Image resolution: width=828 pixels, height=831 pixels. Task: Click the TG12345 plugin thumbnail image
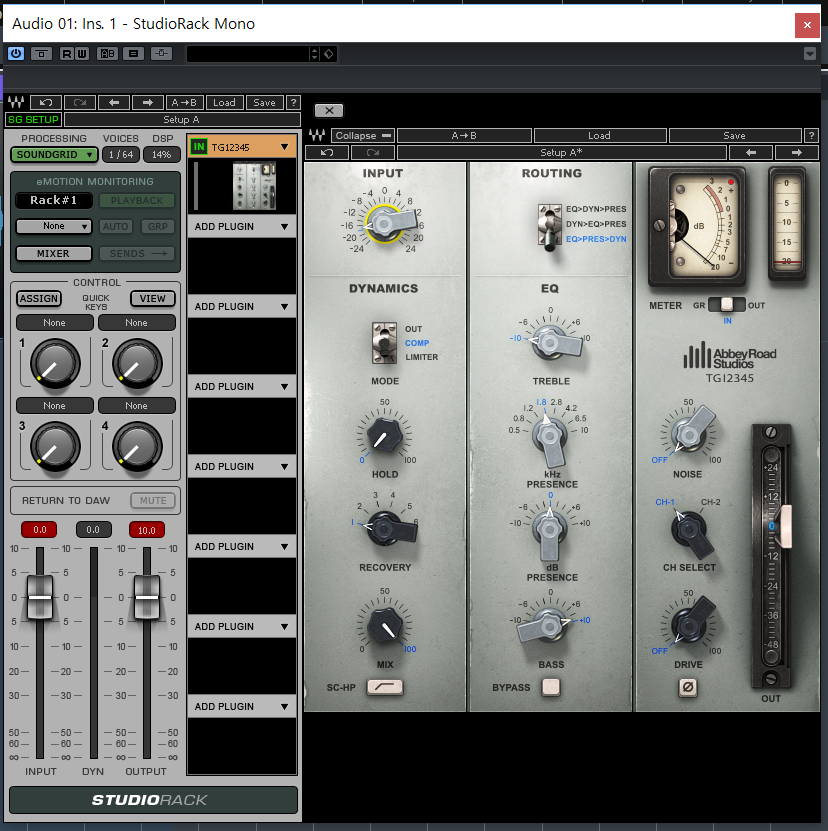point(254,185)
